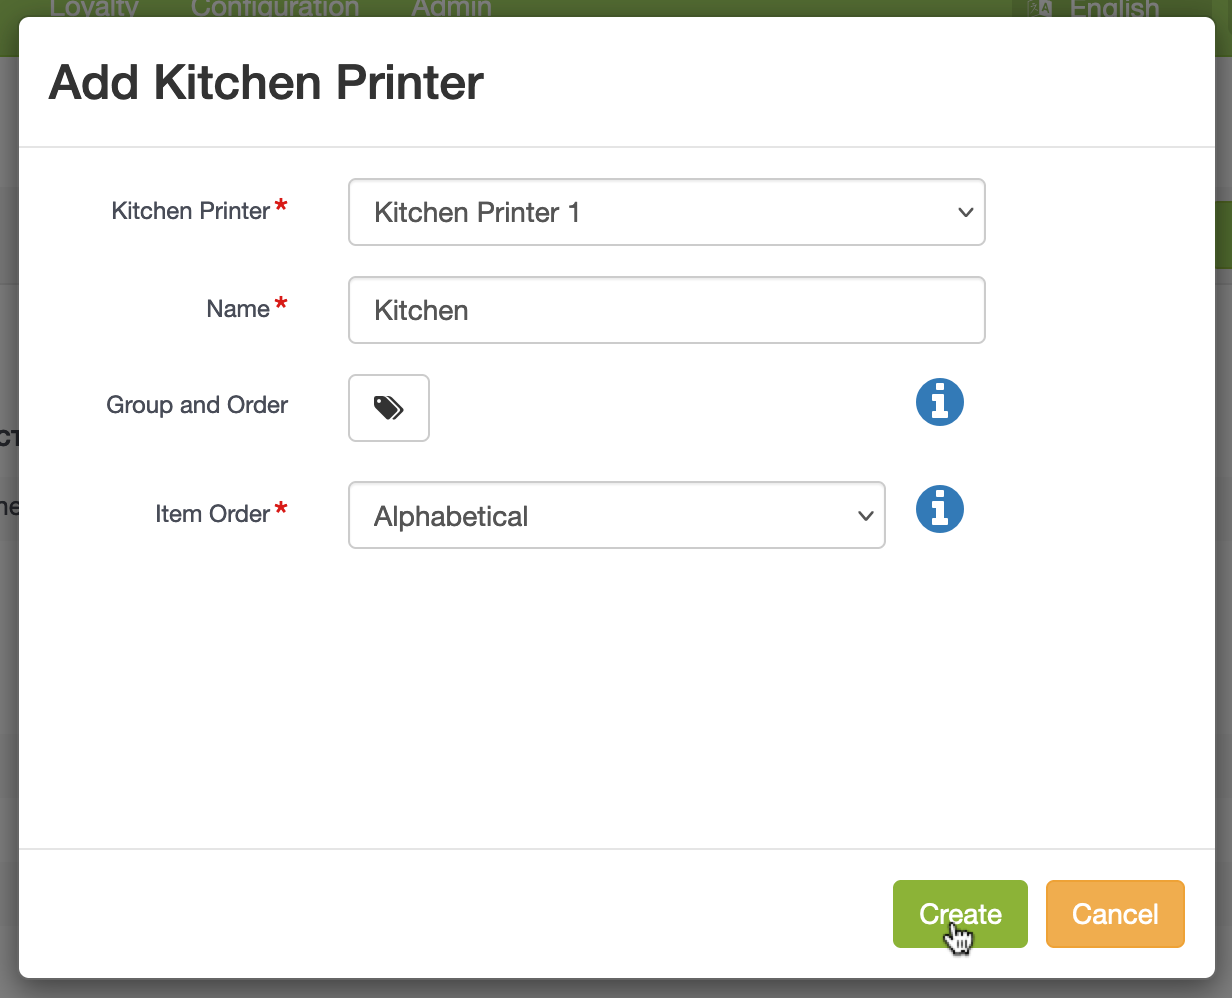Click the translate icon beside English

[x=1040, y=8]
